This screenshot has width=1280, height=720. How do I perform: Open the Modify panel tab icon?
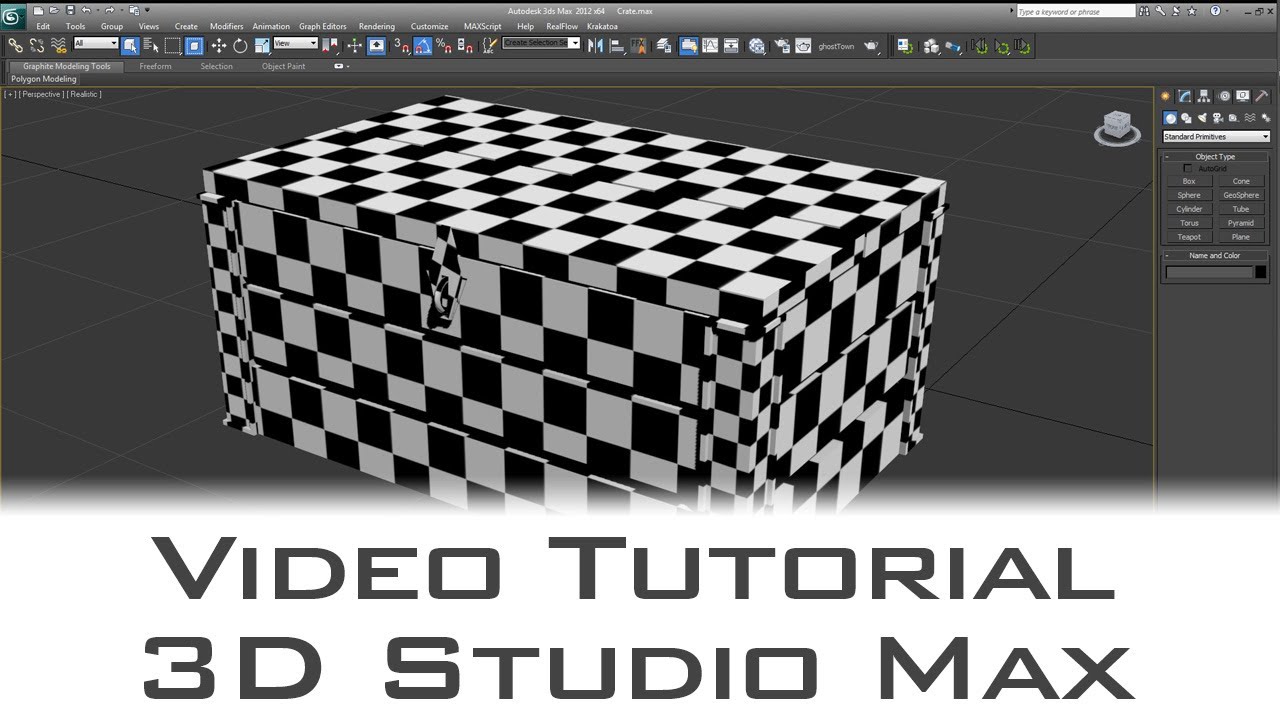click(x=1184, y=96)
